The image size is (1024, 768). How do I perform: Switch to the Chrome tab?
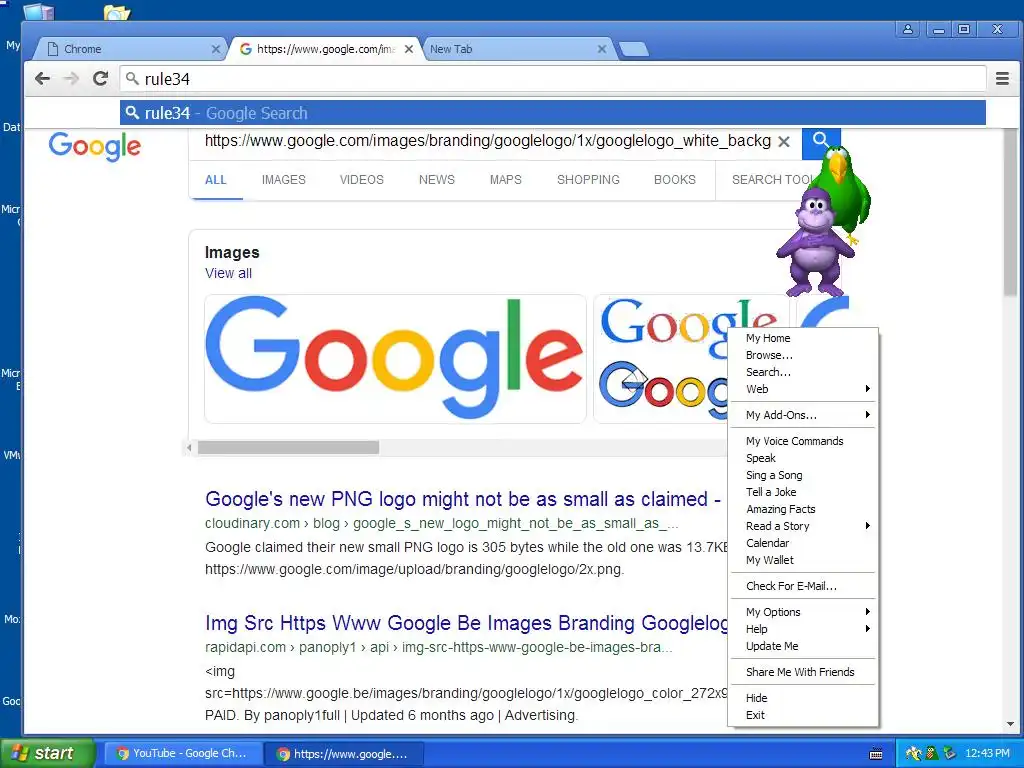(x=129, y=49)
